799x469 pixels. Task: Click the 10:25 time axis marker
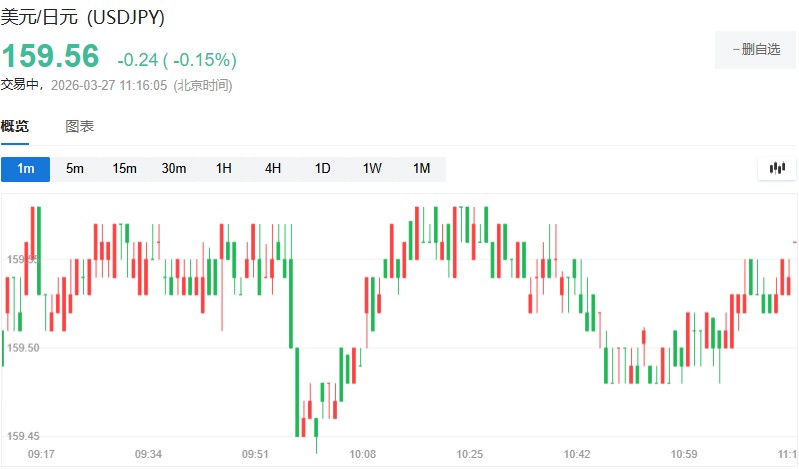pyautogui.click(x=470, y=454)
